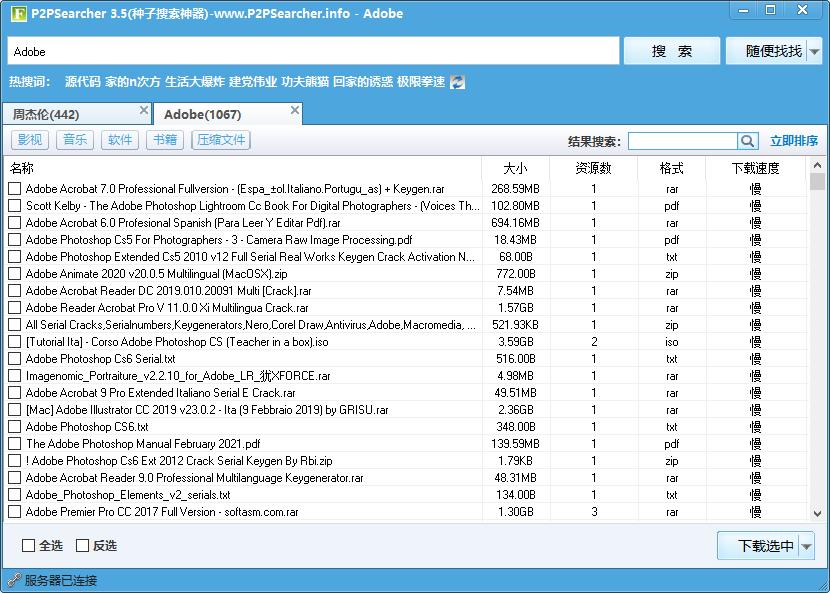Filter results by 书籍
The height and width of the screenshot is (593, 830).
coord(165,140)
